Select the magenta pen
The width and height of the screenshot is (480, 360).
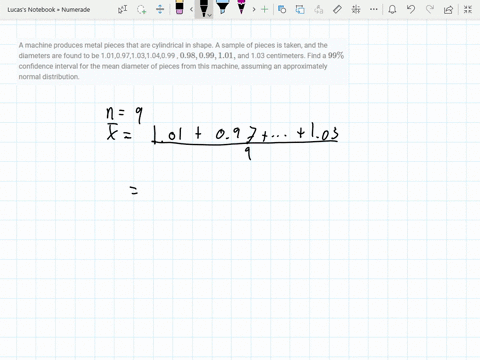click(x=241, y=7)
